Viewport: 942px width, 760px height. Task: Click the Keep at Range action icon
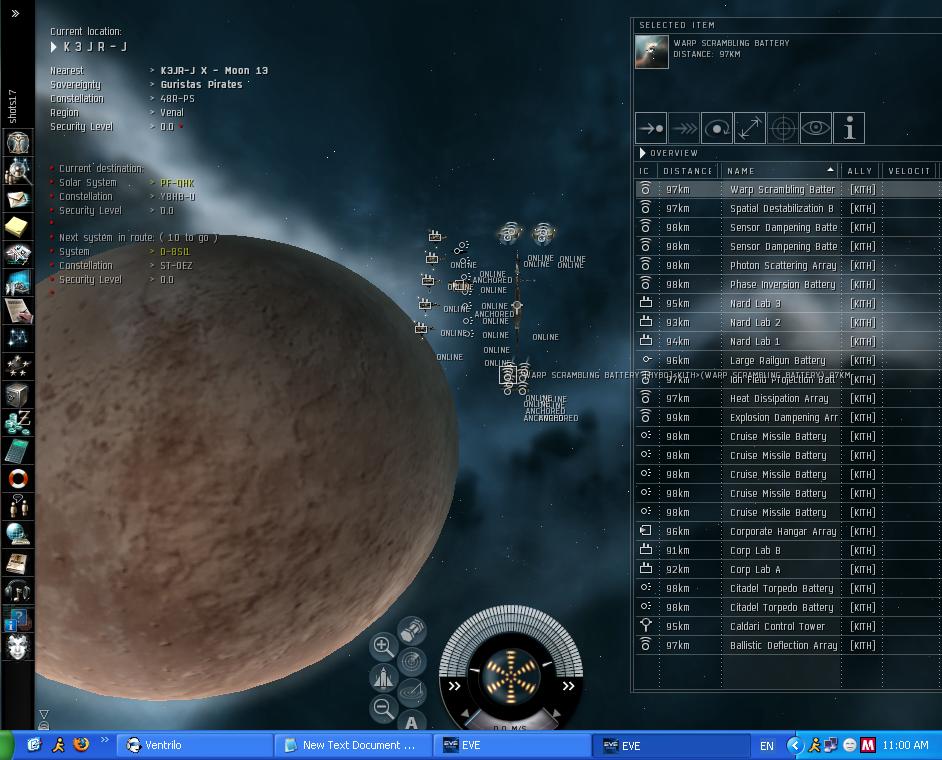(x=750, y=128)
